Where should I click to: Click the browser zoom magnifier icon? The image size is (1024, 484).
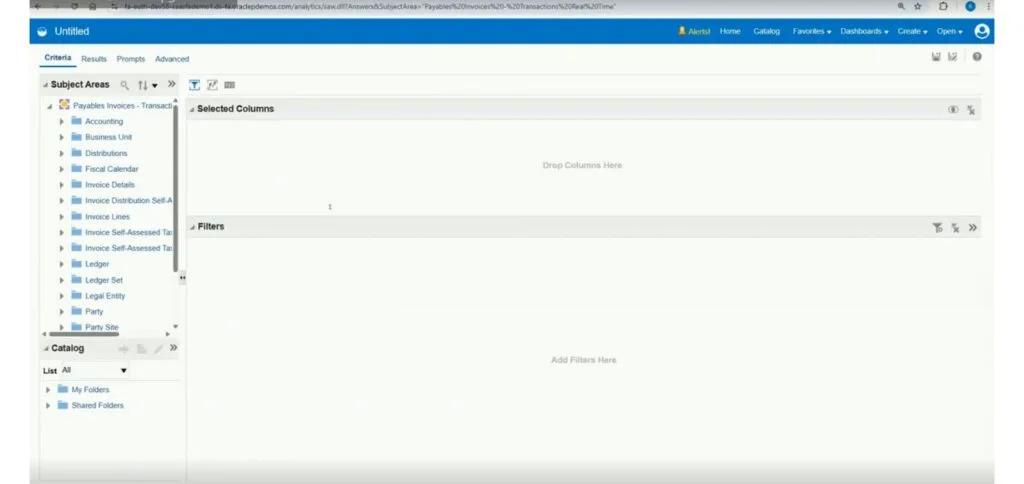[x=901, y=7]
